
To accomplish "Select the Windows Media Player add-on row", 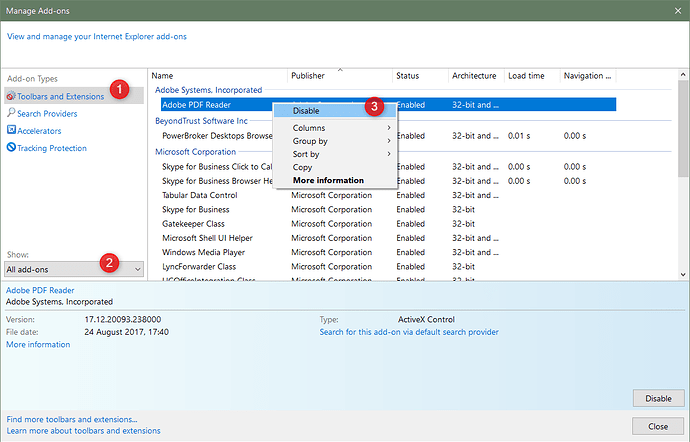I will 203,253.
